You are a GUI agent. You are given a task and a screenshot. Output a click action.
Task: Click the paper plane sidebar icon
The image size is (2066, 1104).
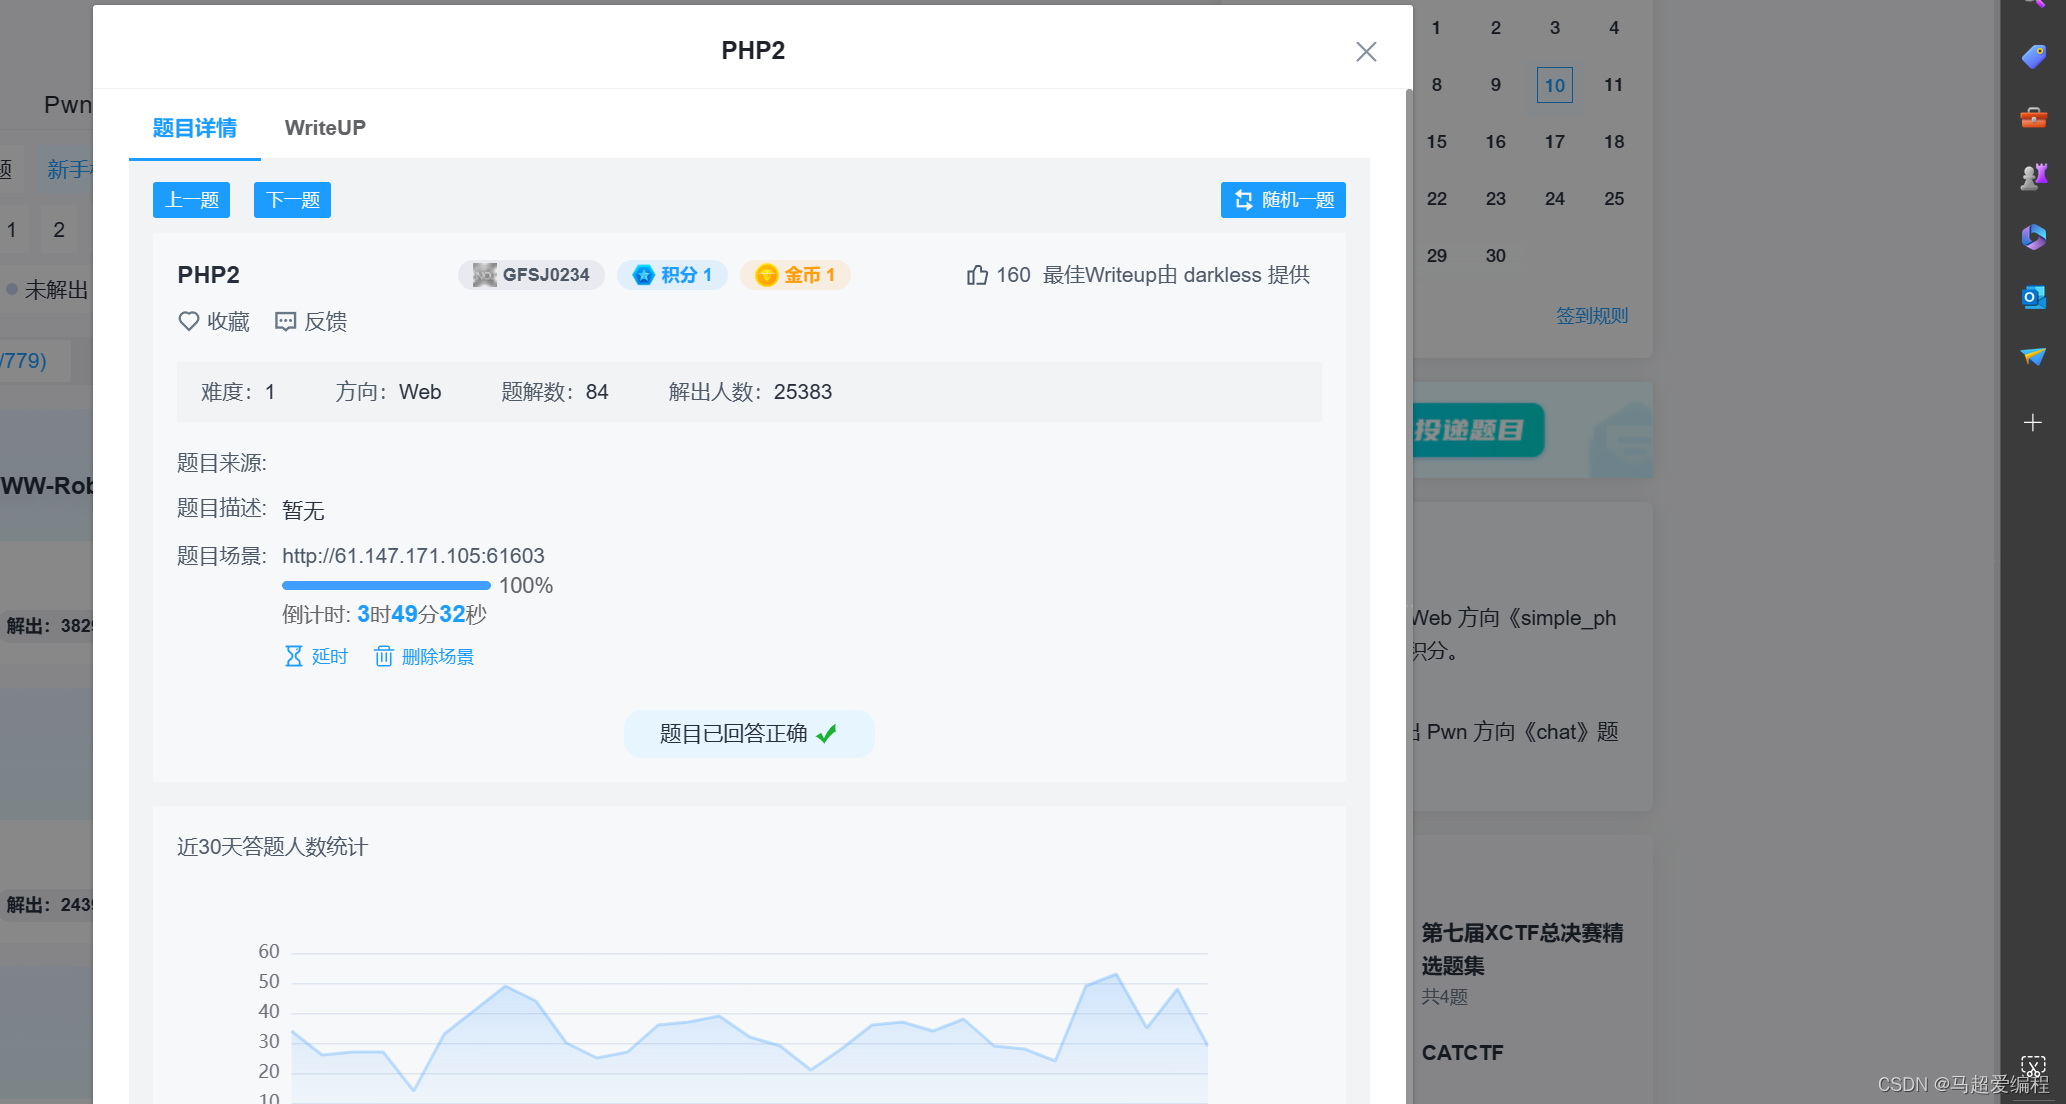[2033, 357]
